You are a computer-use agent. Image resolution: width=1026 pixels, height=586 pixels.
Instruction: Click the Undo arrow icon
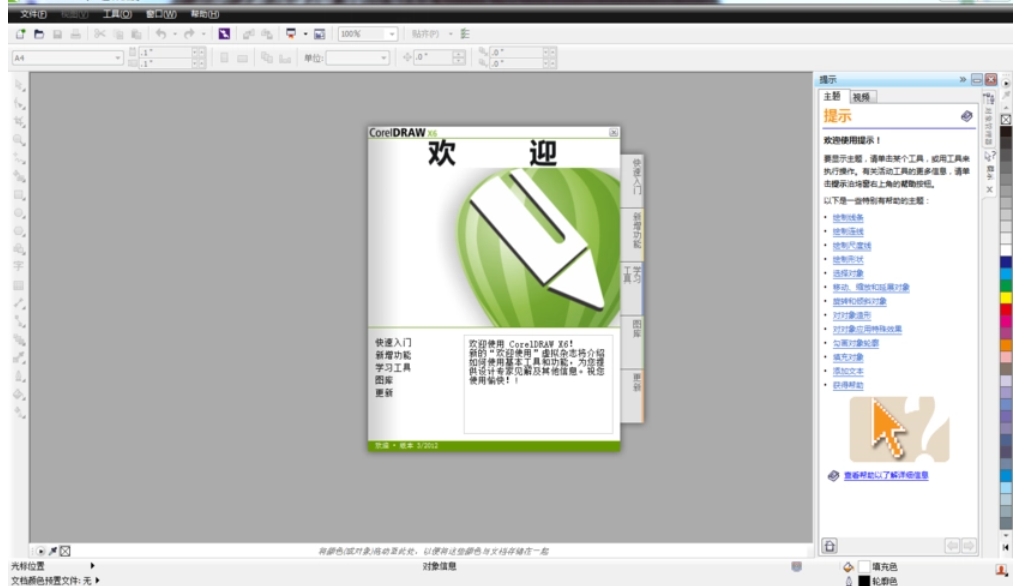(x=161, y=34)
